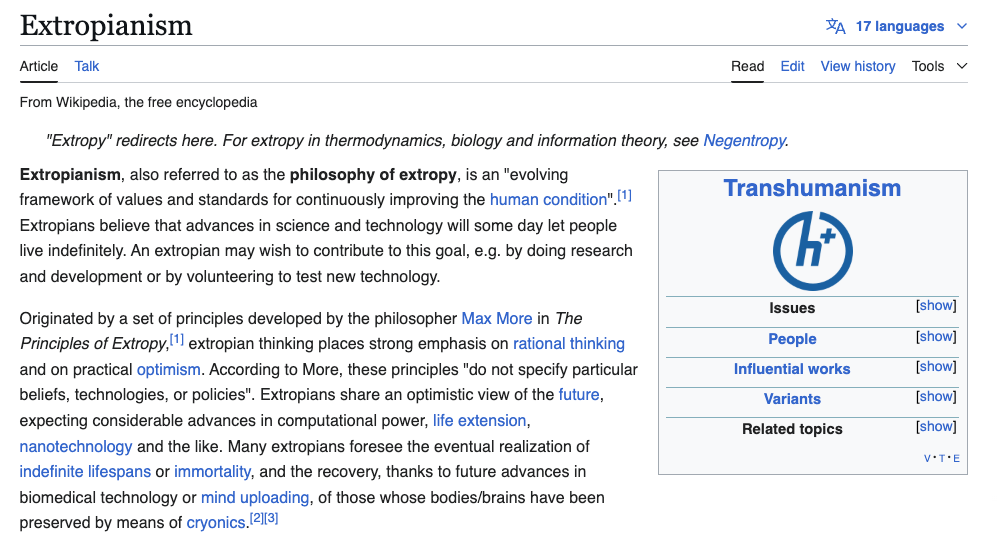Follow the rational thinking link

(x=569, y=344)
